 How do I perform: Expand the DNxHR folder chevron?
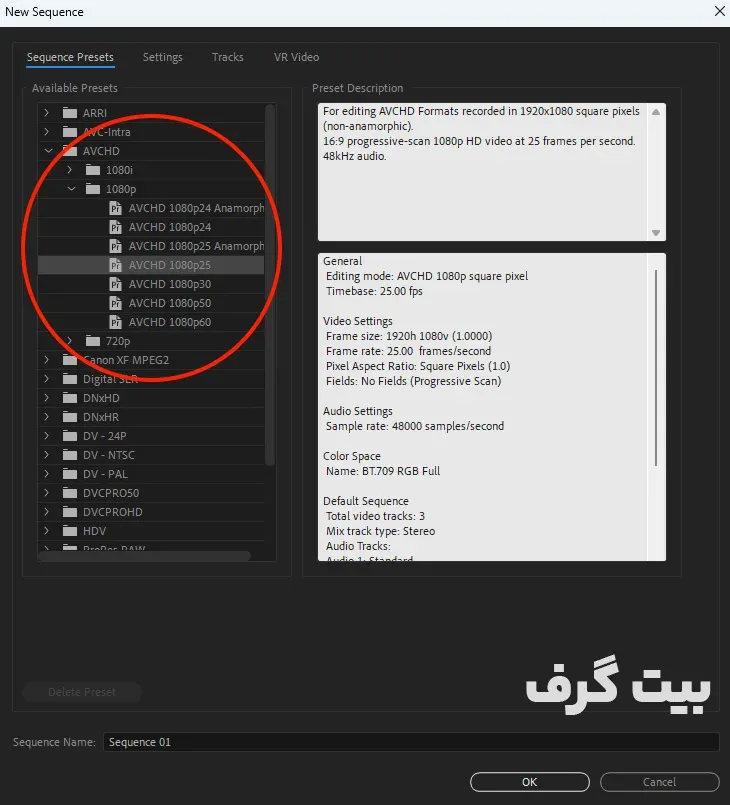pos(47,417)
